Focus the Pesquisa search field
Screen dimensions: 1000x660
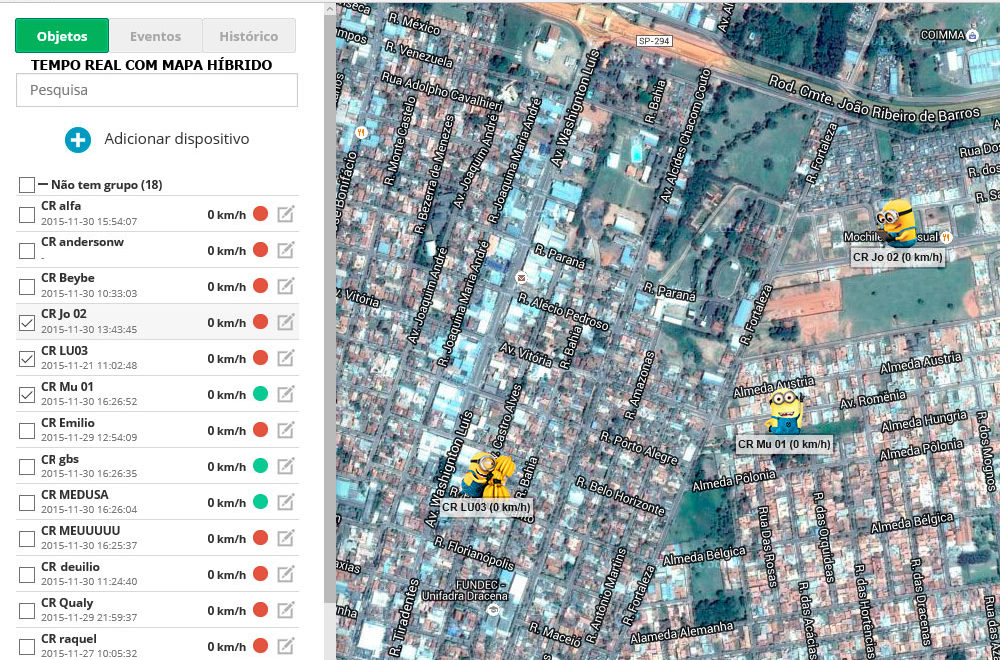(x=157, y=90)
